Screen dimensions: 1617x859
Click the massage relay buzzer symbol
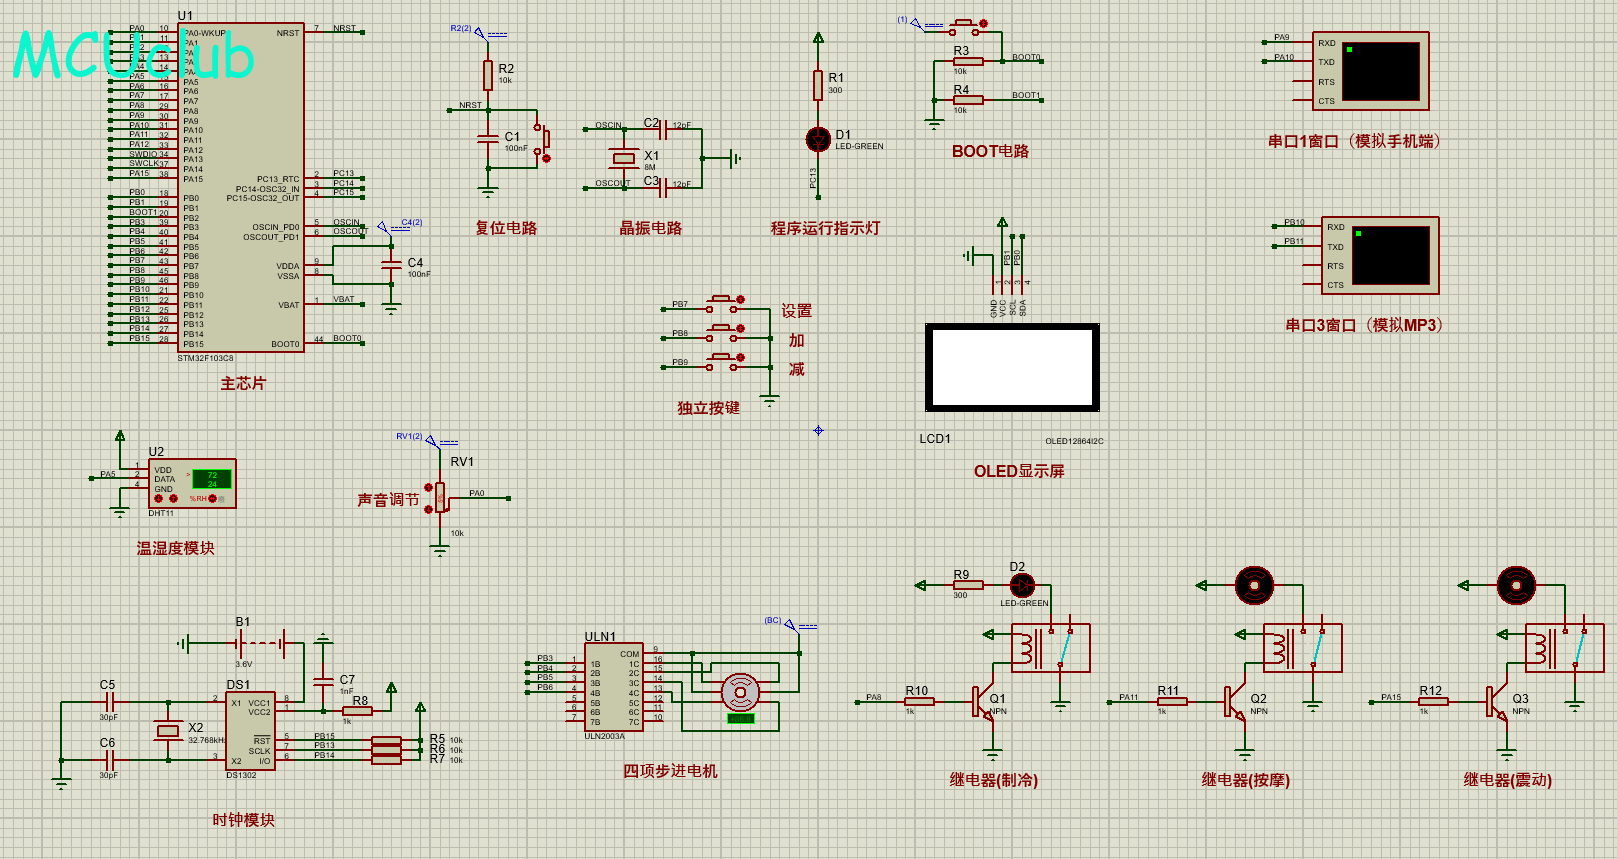[x=1255, y=585]
